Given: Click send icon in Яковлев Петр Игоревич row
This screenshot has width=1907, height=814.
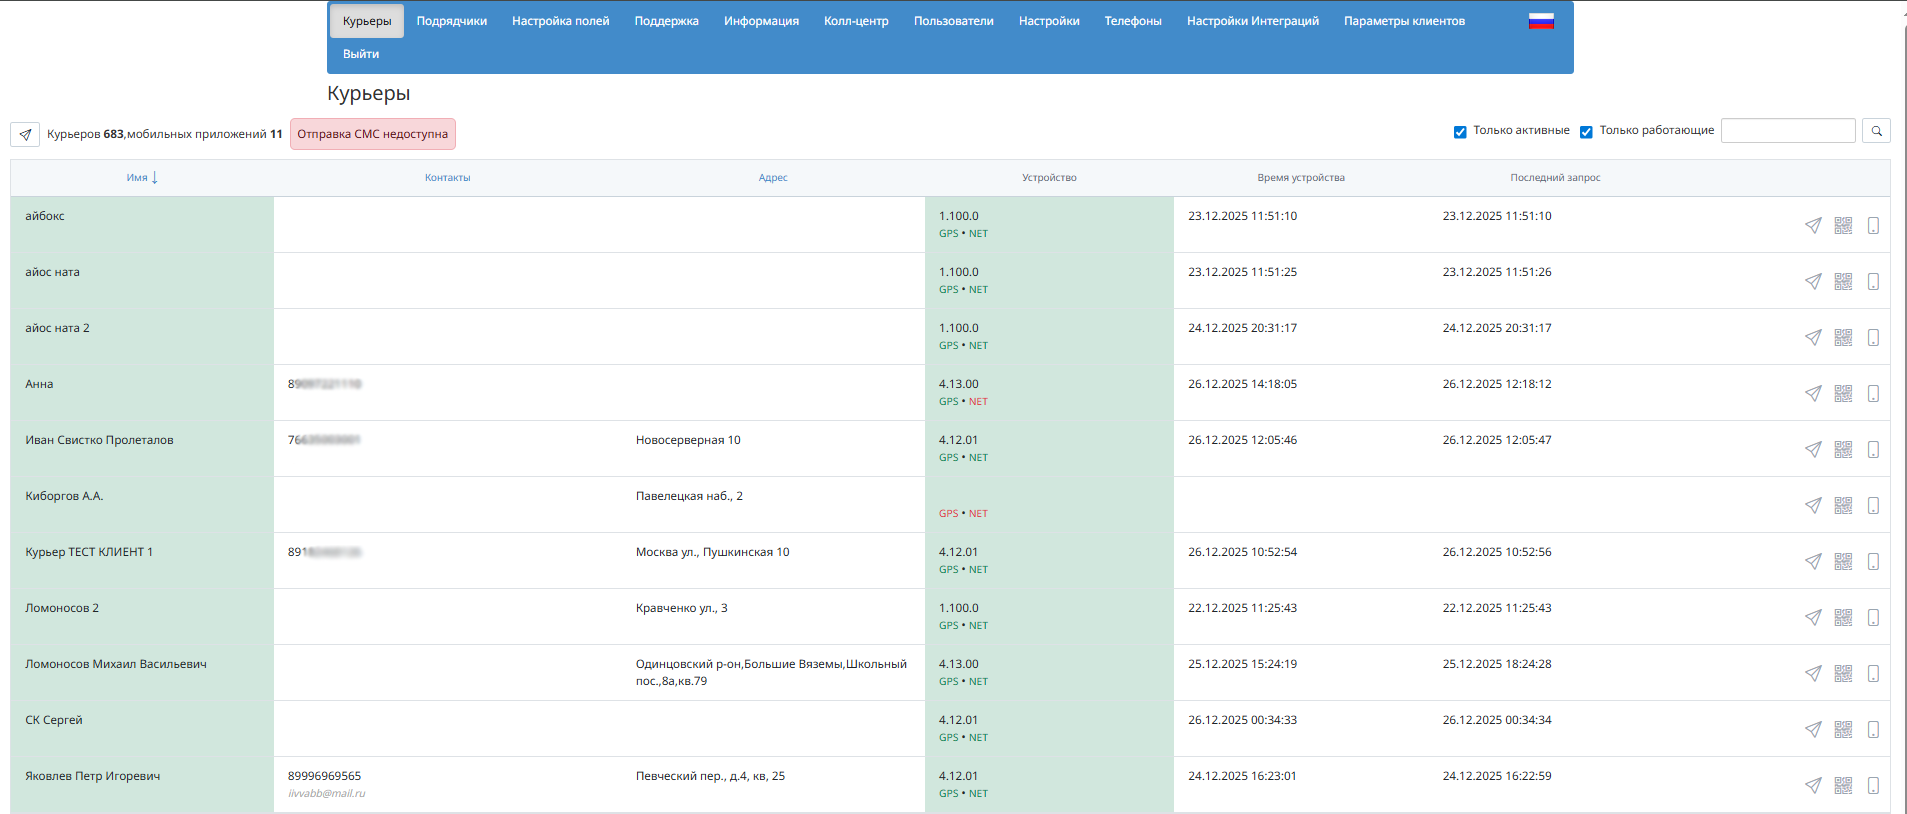Looking at the screenshot, I should (x=1813, y=786).
